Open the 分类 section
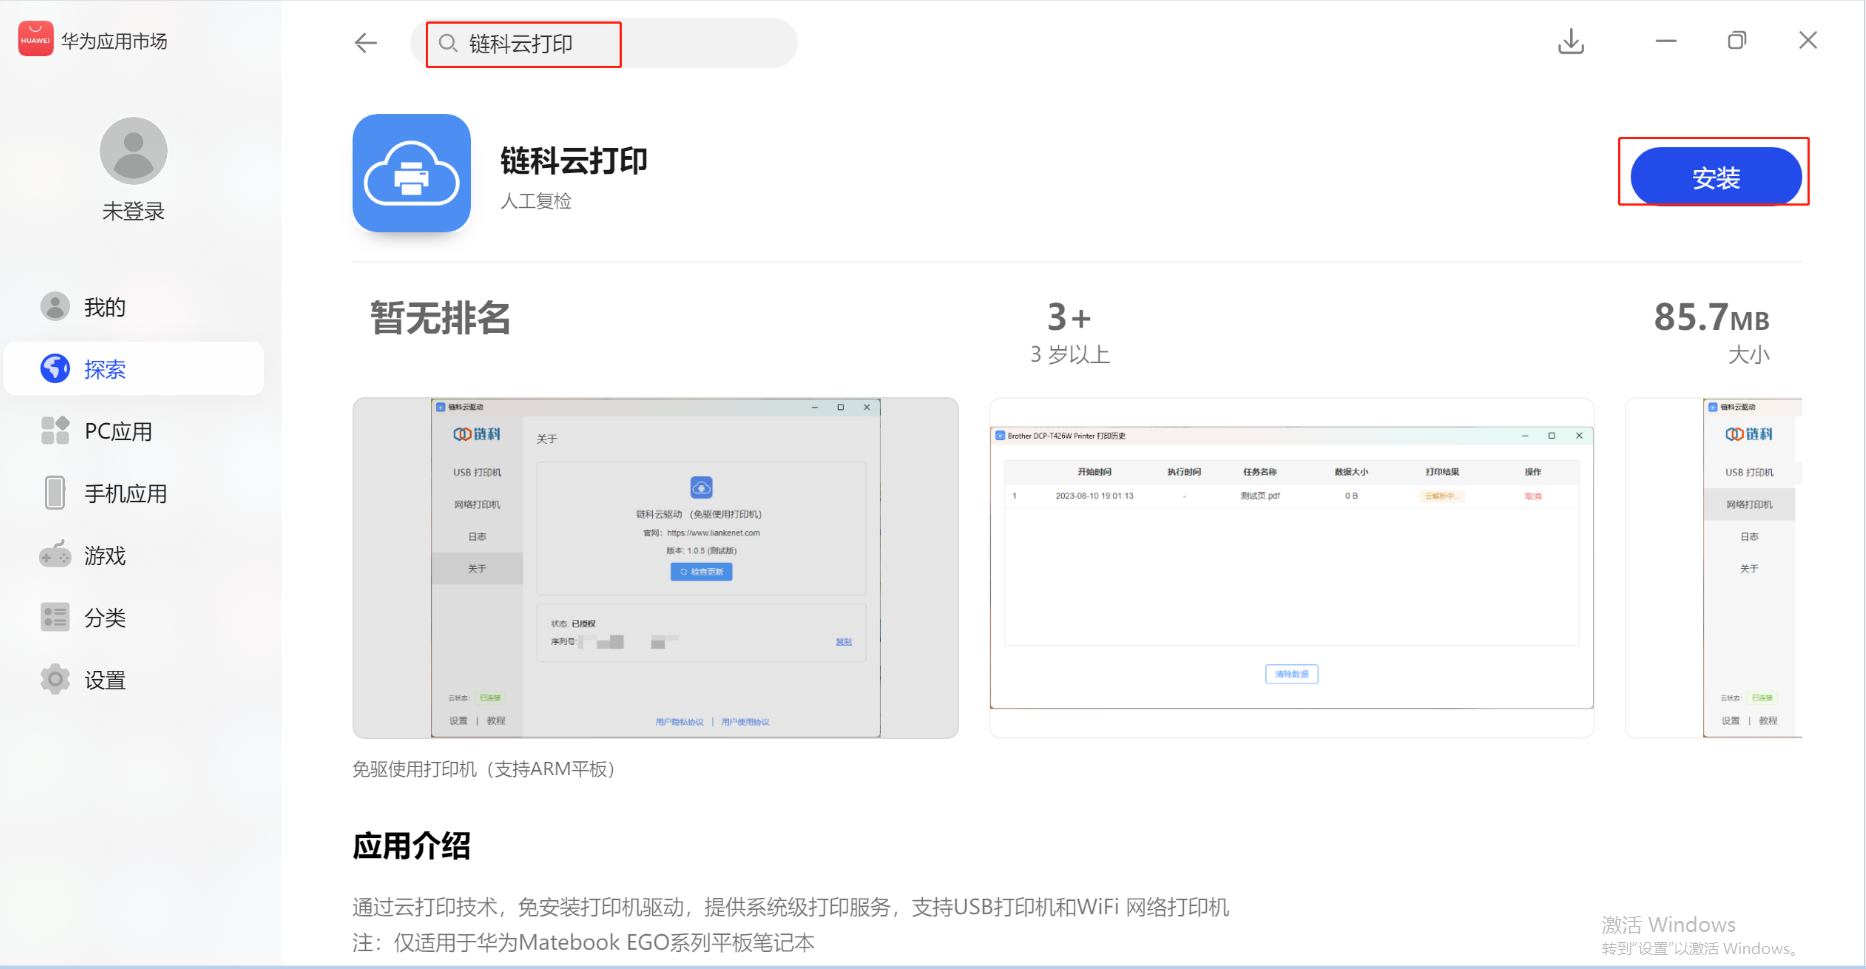 [134, 617]
